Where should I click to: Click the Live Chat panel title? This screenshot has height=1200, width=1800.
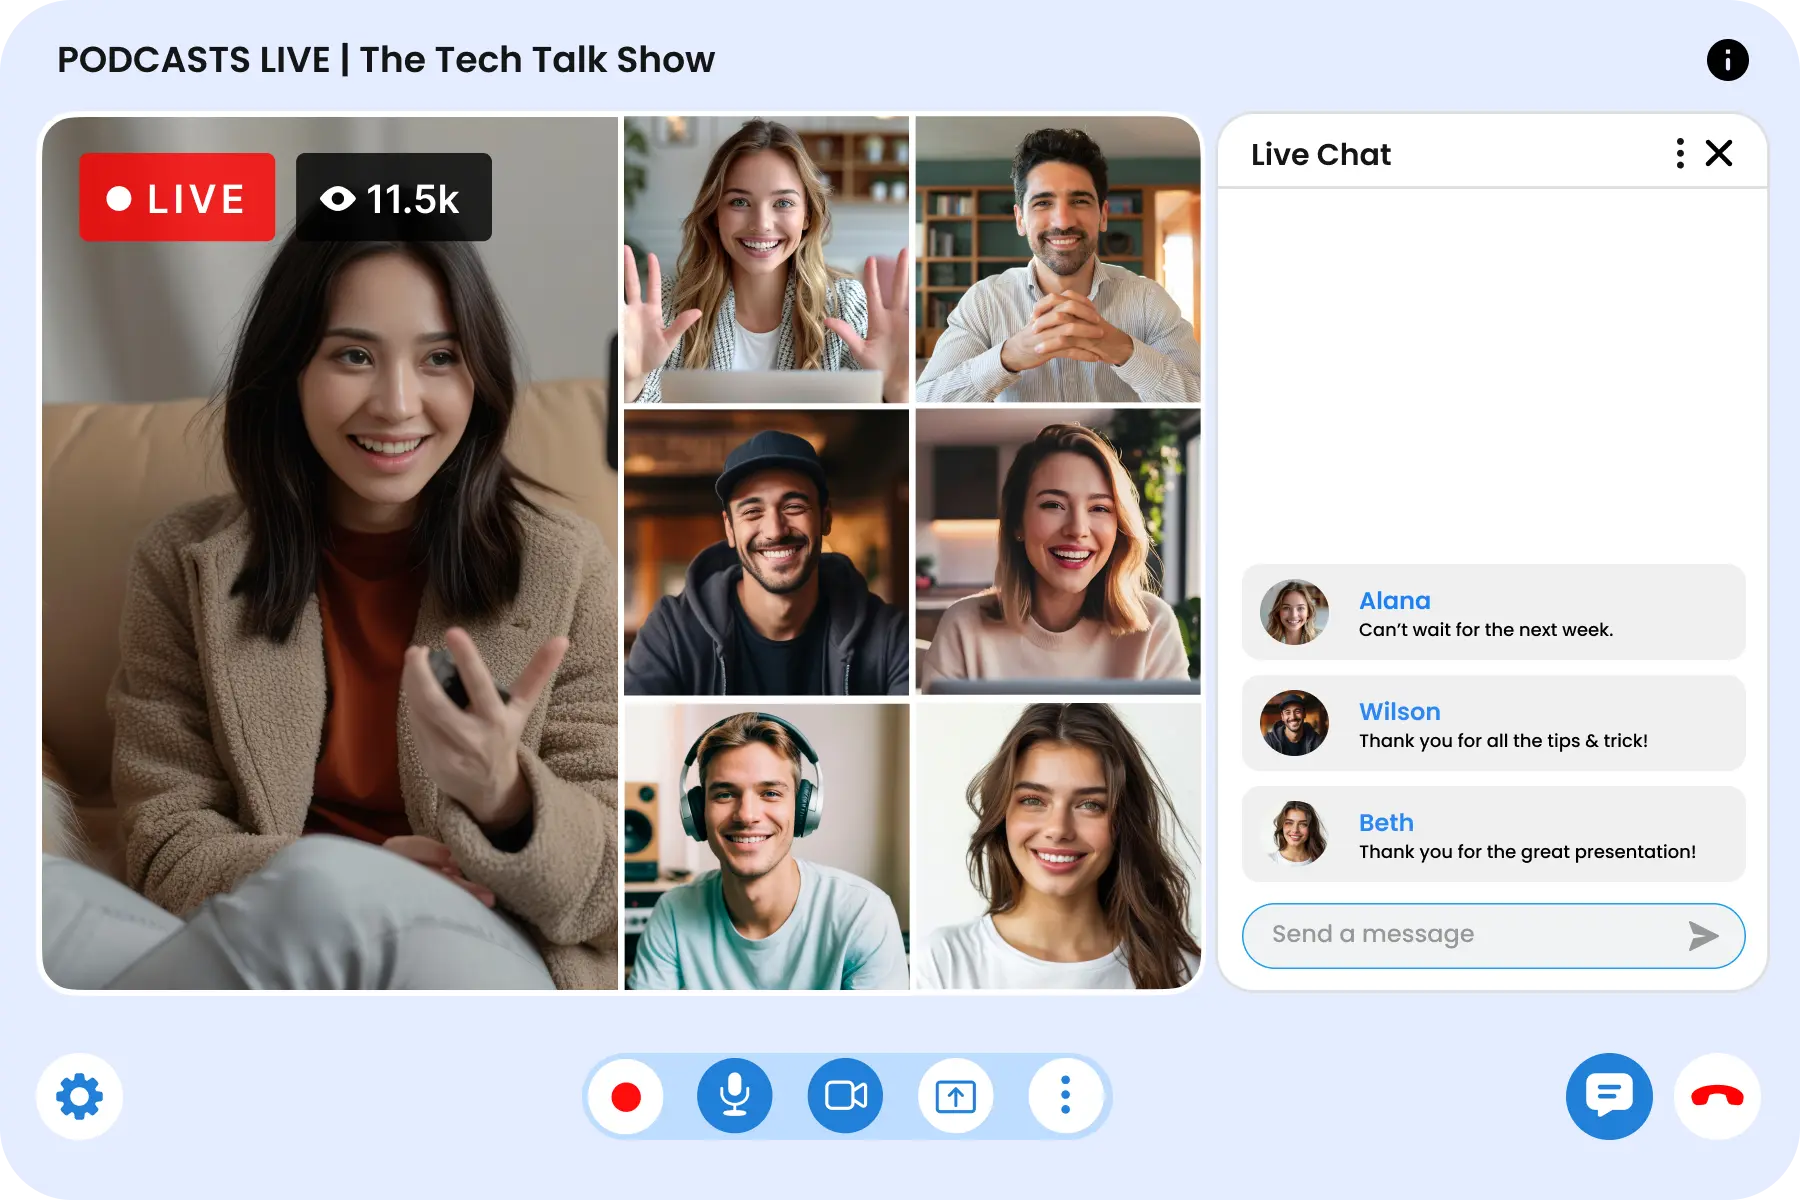[1320, 154]
